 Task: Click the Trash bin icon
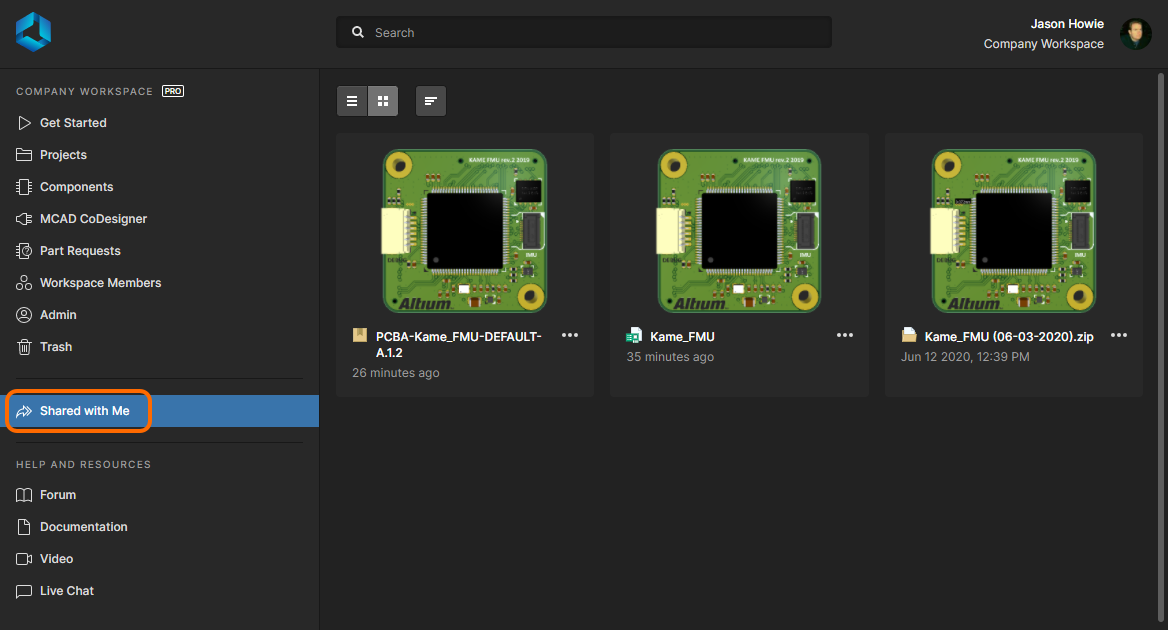click(x=24, y=347)
